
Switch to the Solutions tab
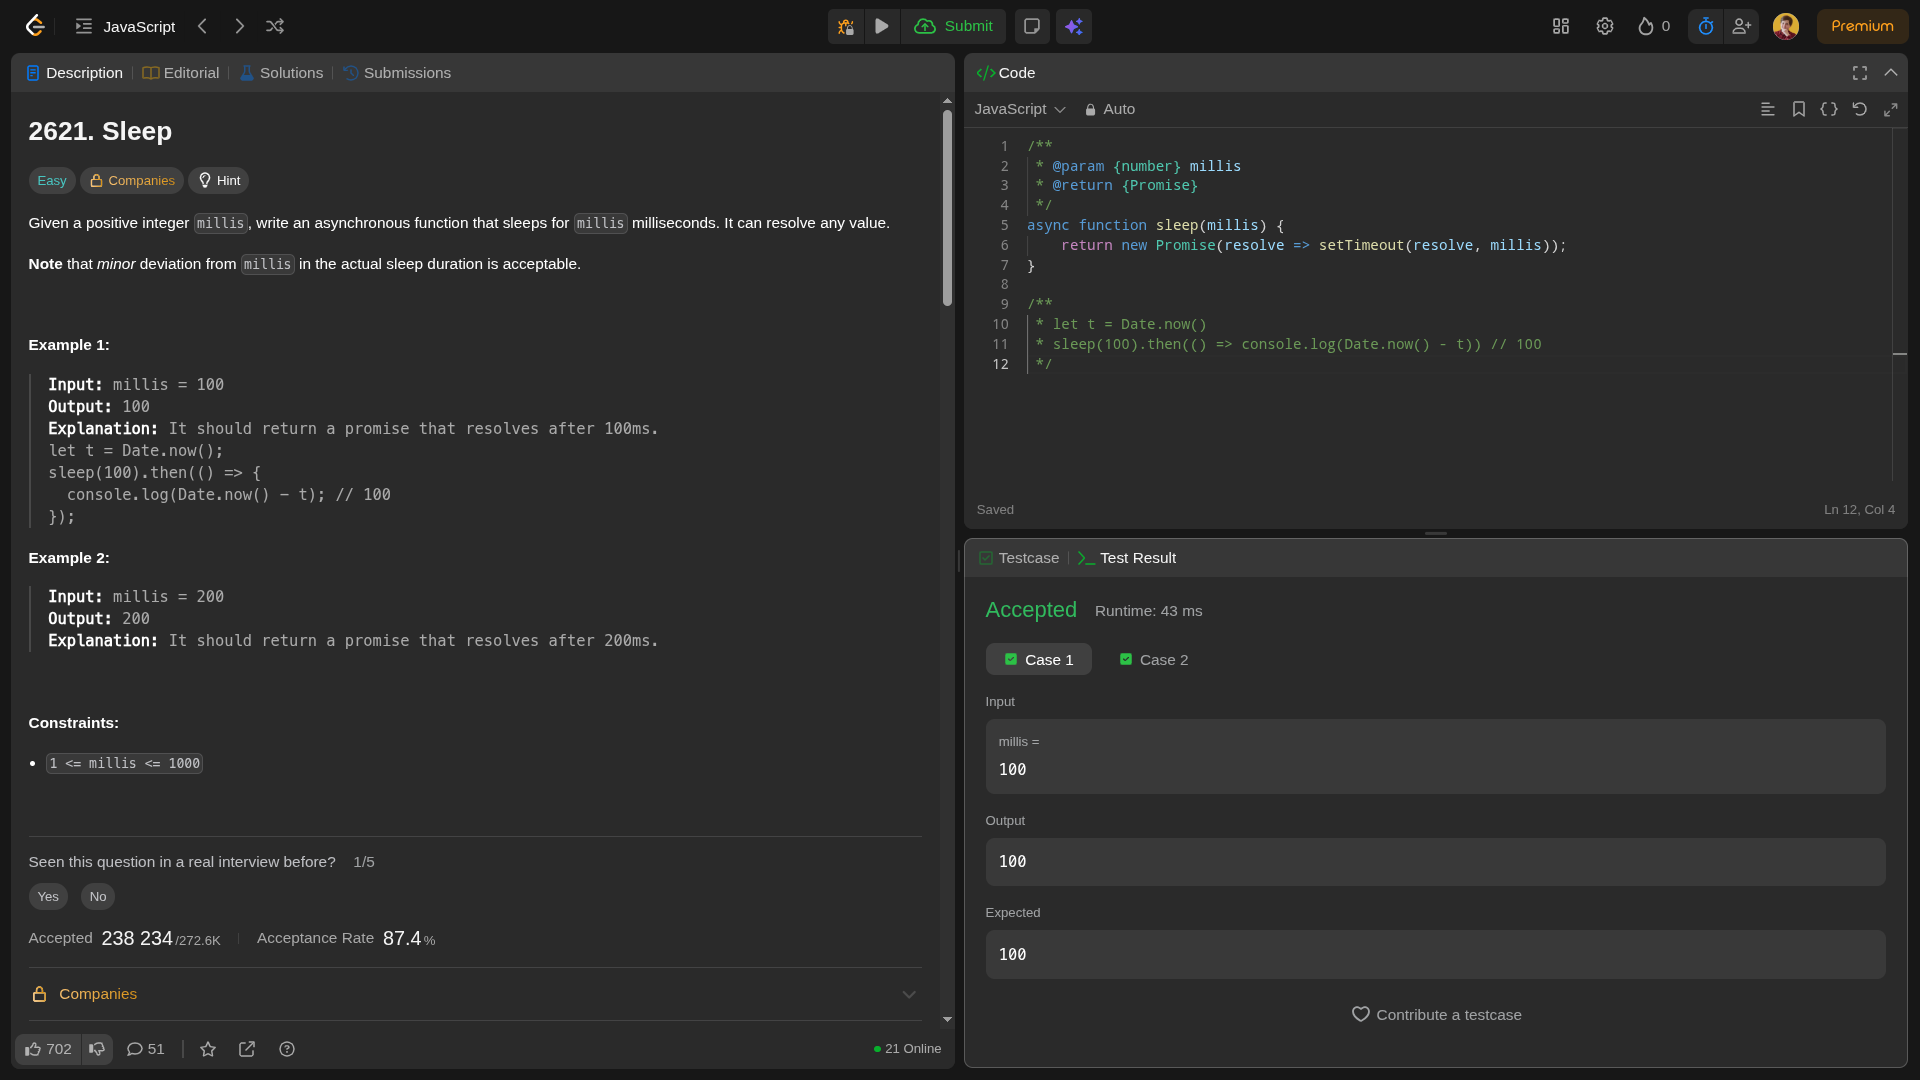pos(281,73)
